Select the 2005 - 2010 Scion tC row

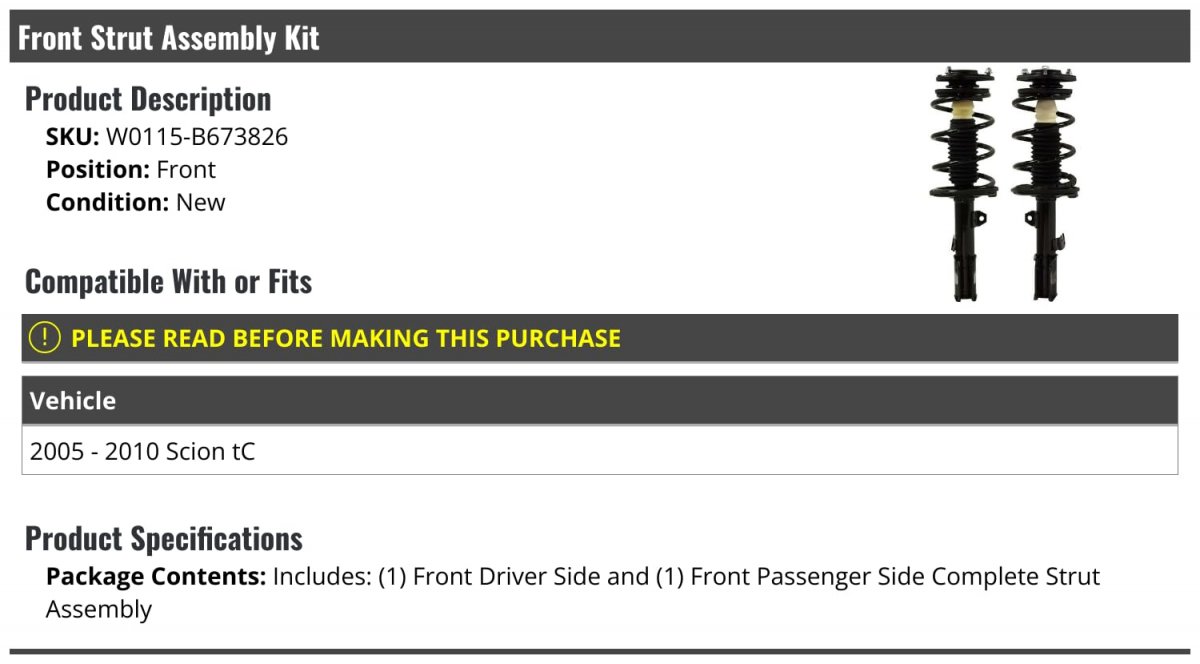click(x=142, y=452)
